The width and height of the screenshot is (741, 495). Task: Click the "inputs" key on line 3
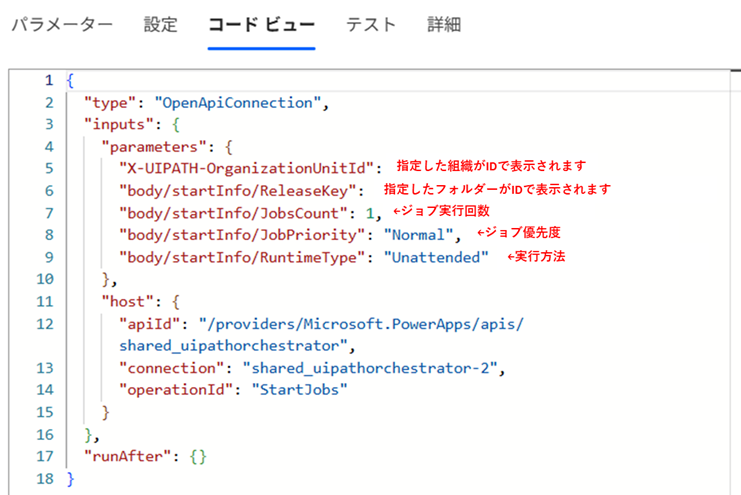pos(119,124)
